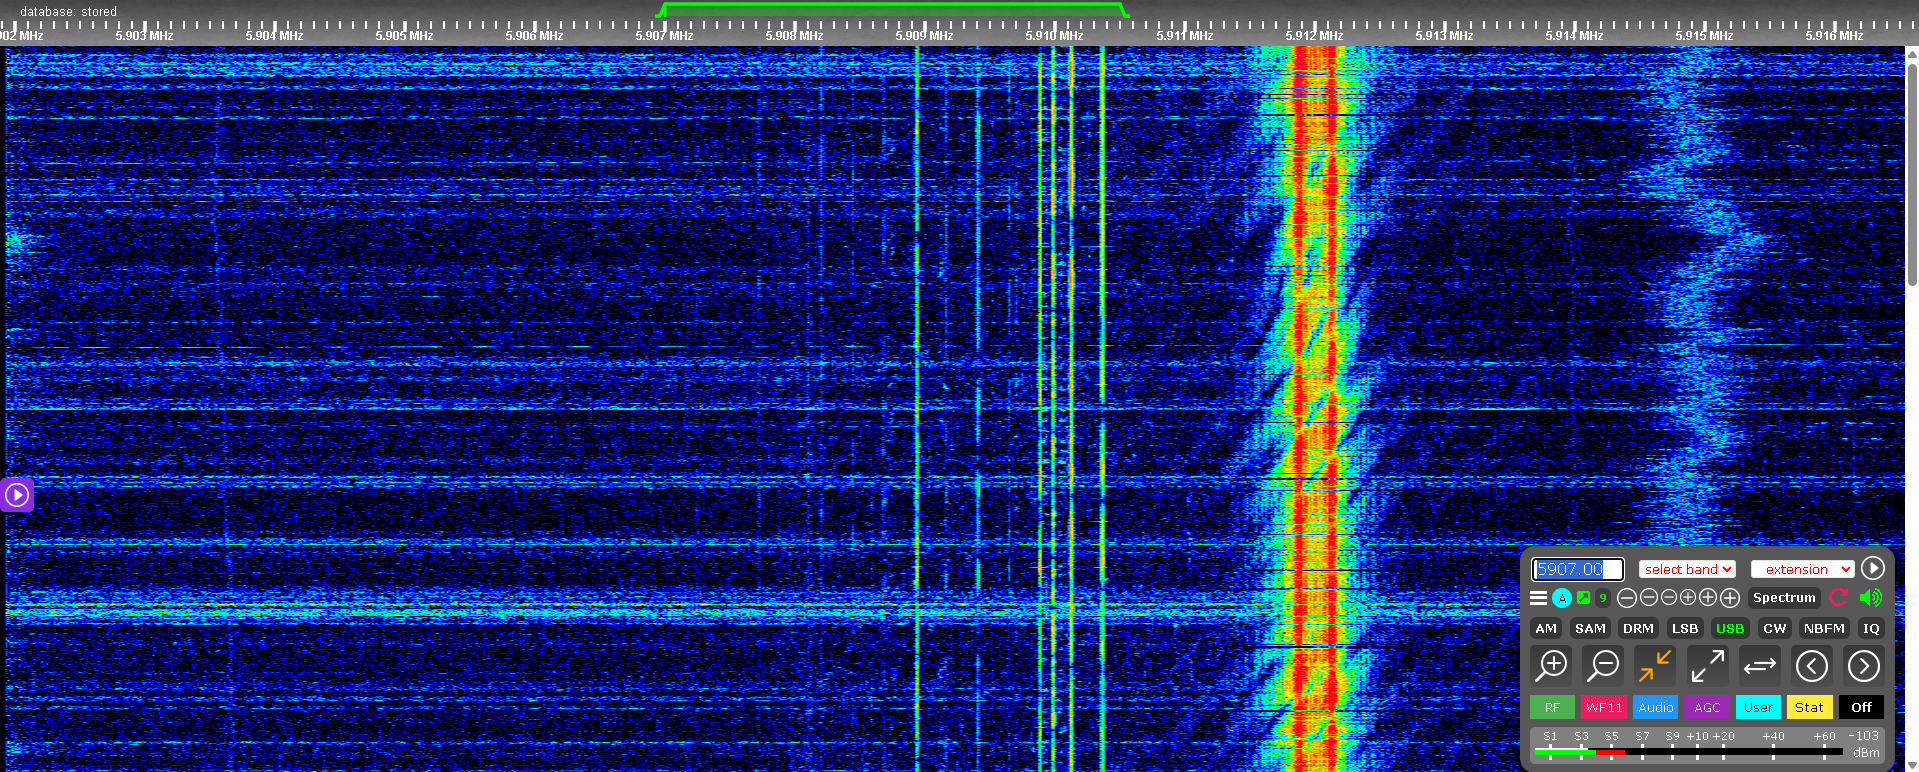Image resolution: width=1919 pixels, height=772 pixels.
Task: Open the purple AGC tab
Action: 1707,707
